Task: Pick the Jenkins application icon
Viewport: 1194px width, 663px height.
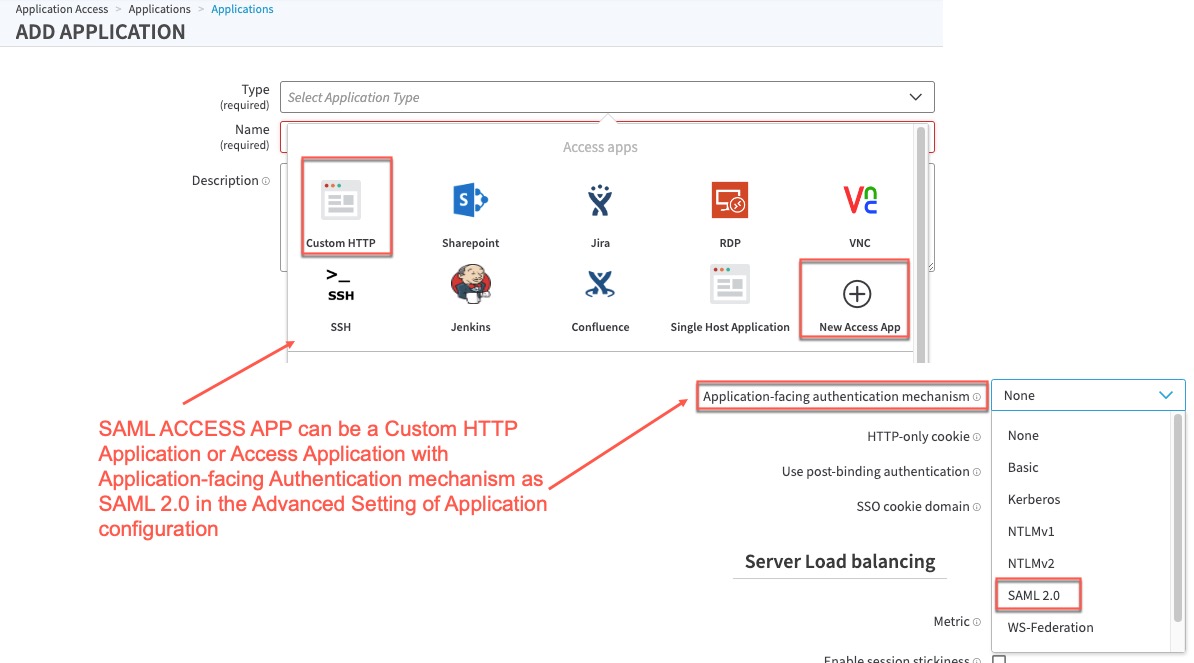Action: (470, 286)
